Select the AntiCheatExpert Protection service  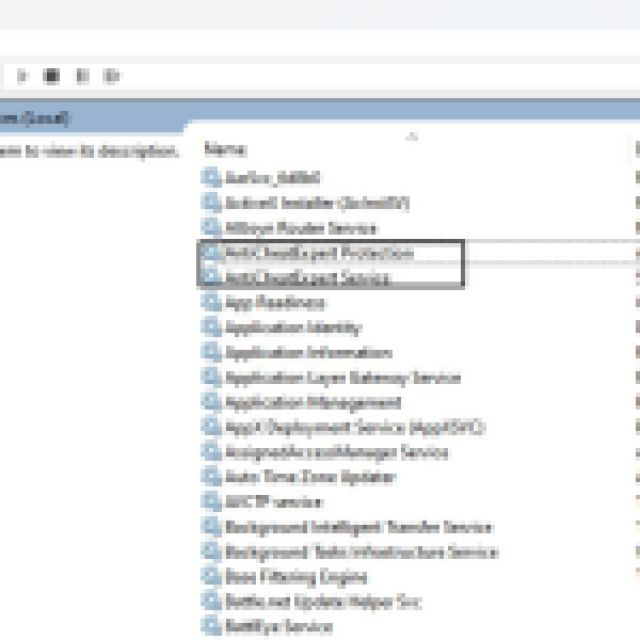click(318, 253)
